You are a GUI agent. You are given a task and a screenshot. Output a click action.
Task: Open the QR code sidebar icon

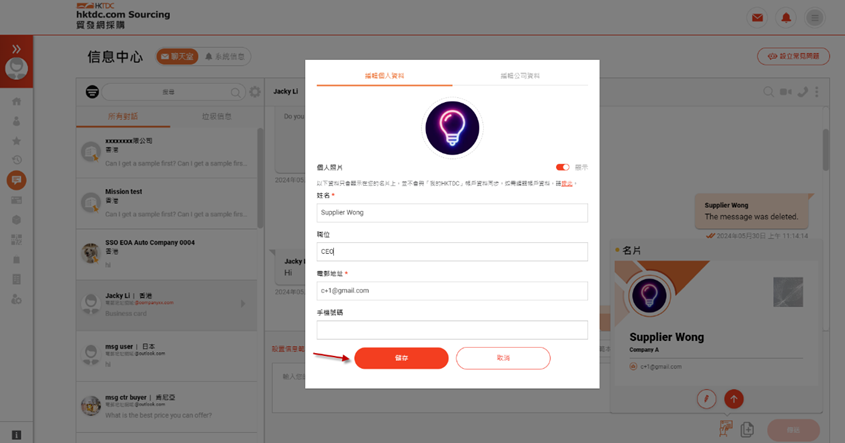tap(16, 240)
